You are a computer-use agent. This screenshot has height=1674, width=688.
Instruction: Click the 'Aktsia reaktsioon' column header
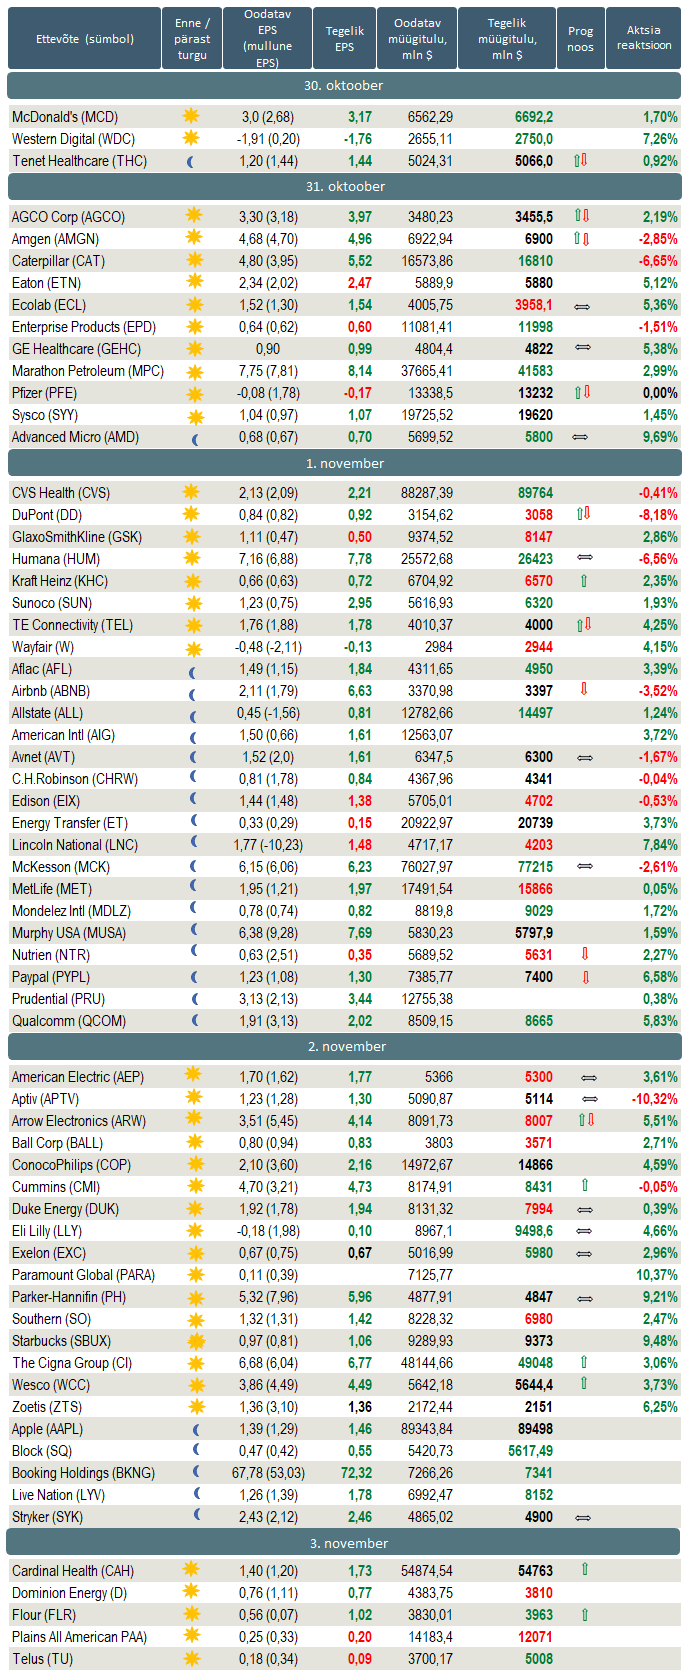[644, 39]
